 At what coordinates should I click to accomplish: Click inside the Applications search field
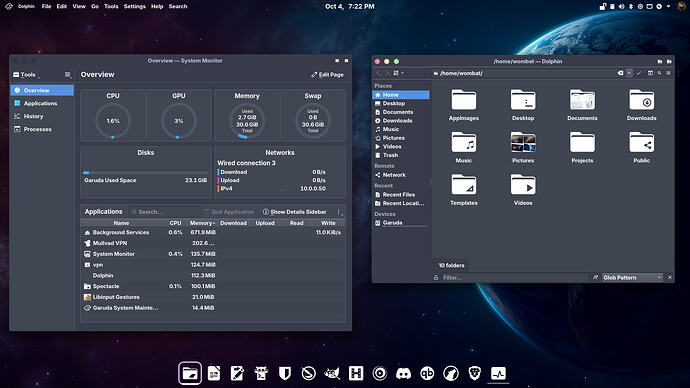point(166,212)
